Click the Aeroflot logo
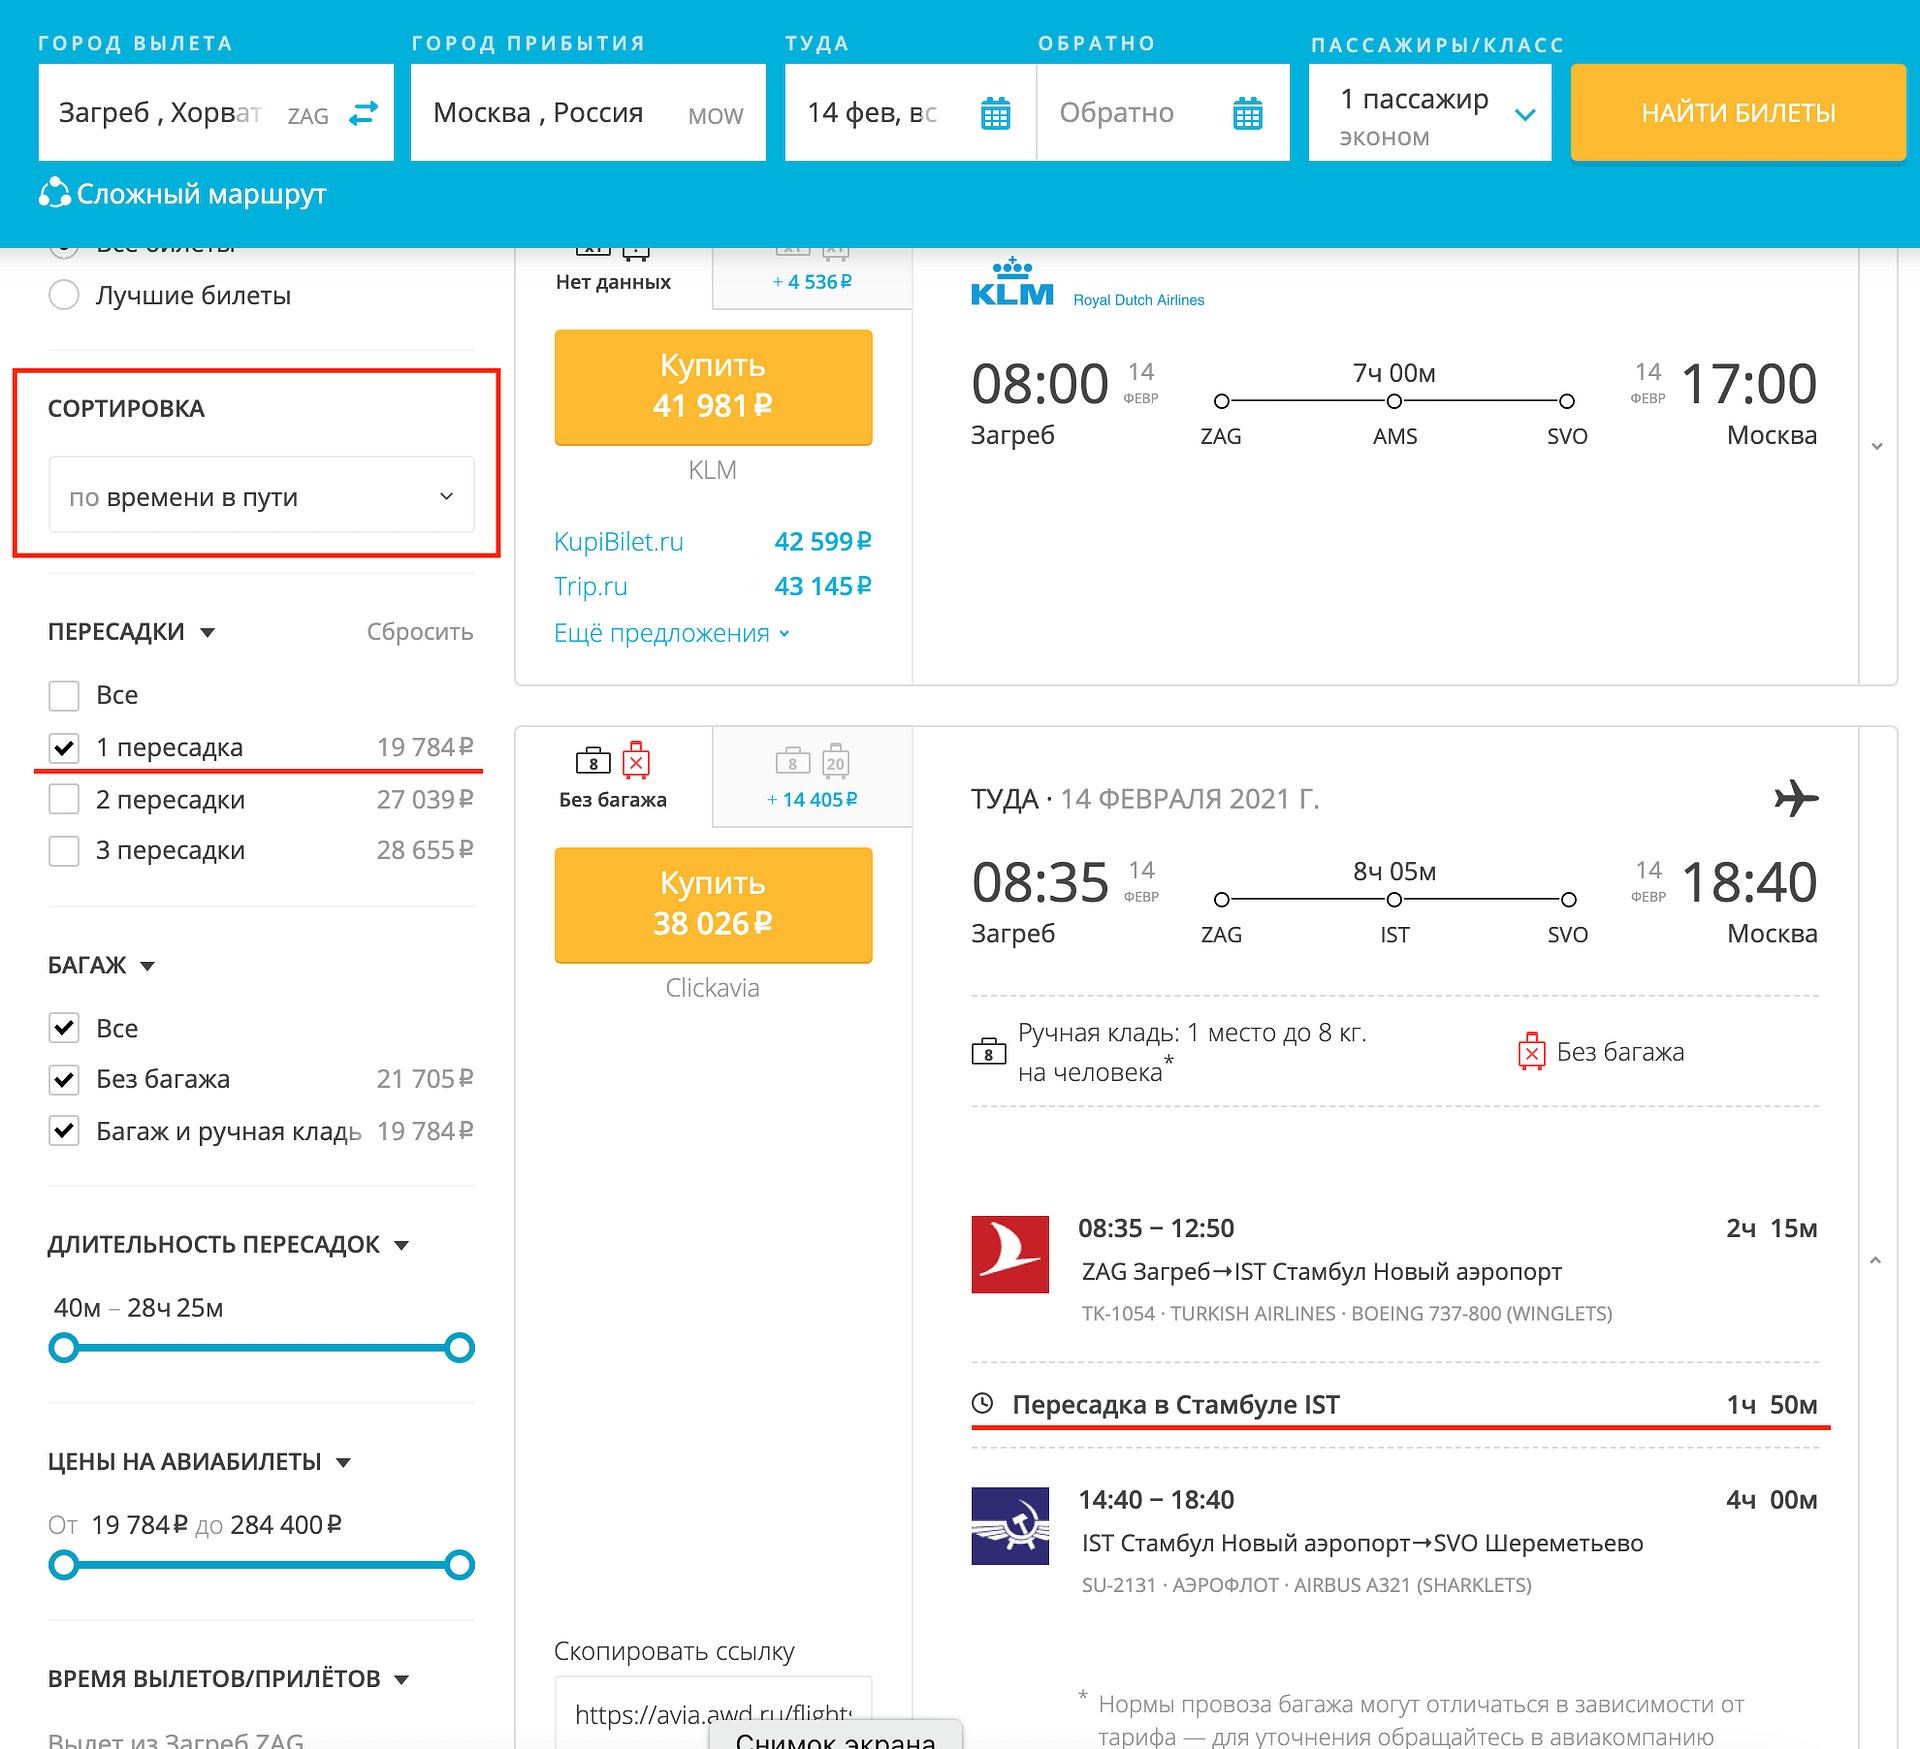This screenshot has width=1920, height=1749. click(x=1010, y=1525)
